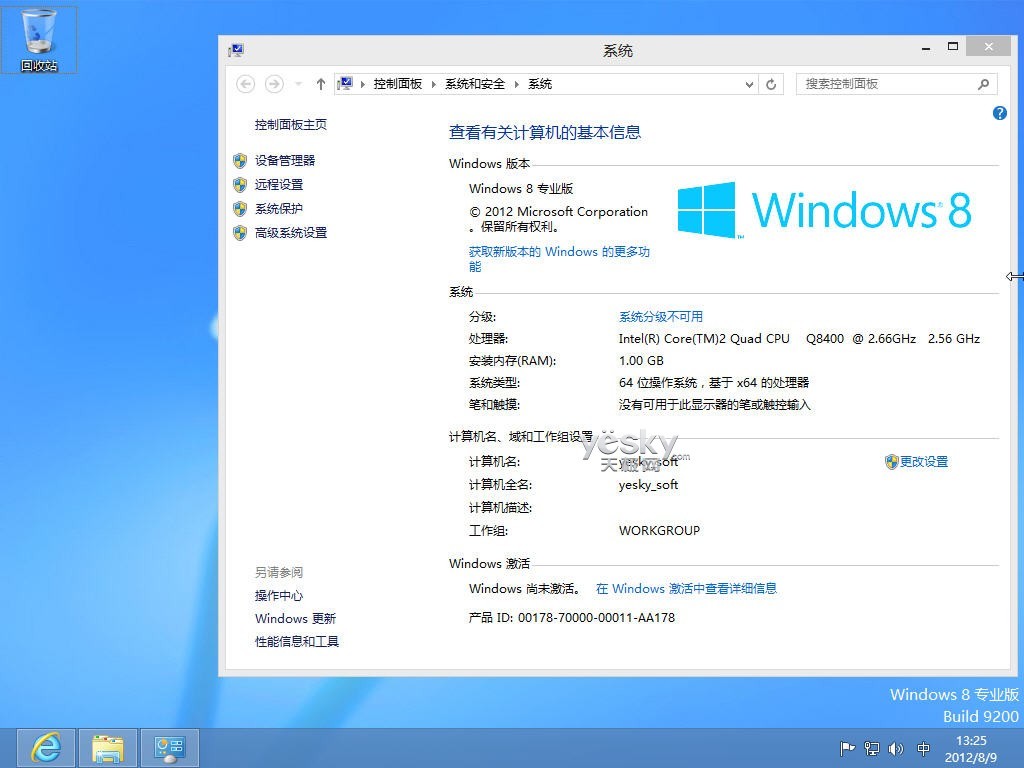The height and width of the screenshot is (768, 1024).
Task: Open Help with the blue question mark
Action: coord(999,113)
